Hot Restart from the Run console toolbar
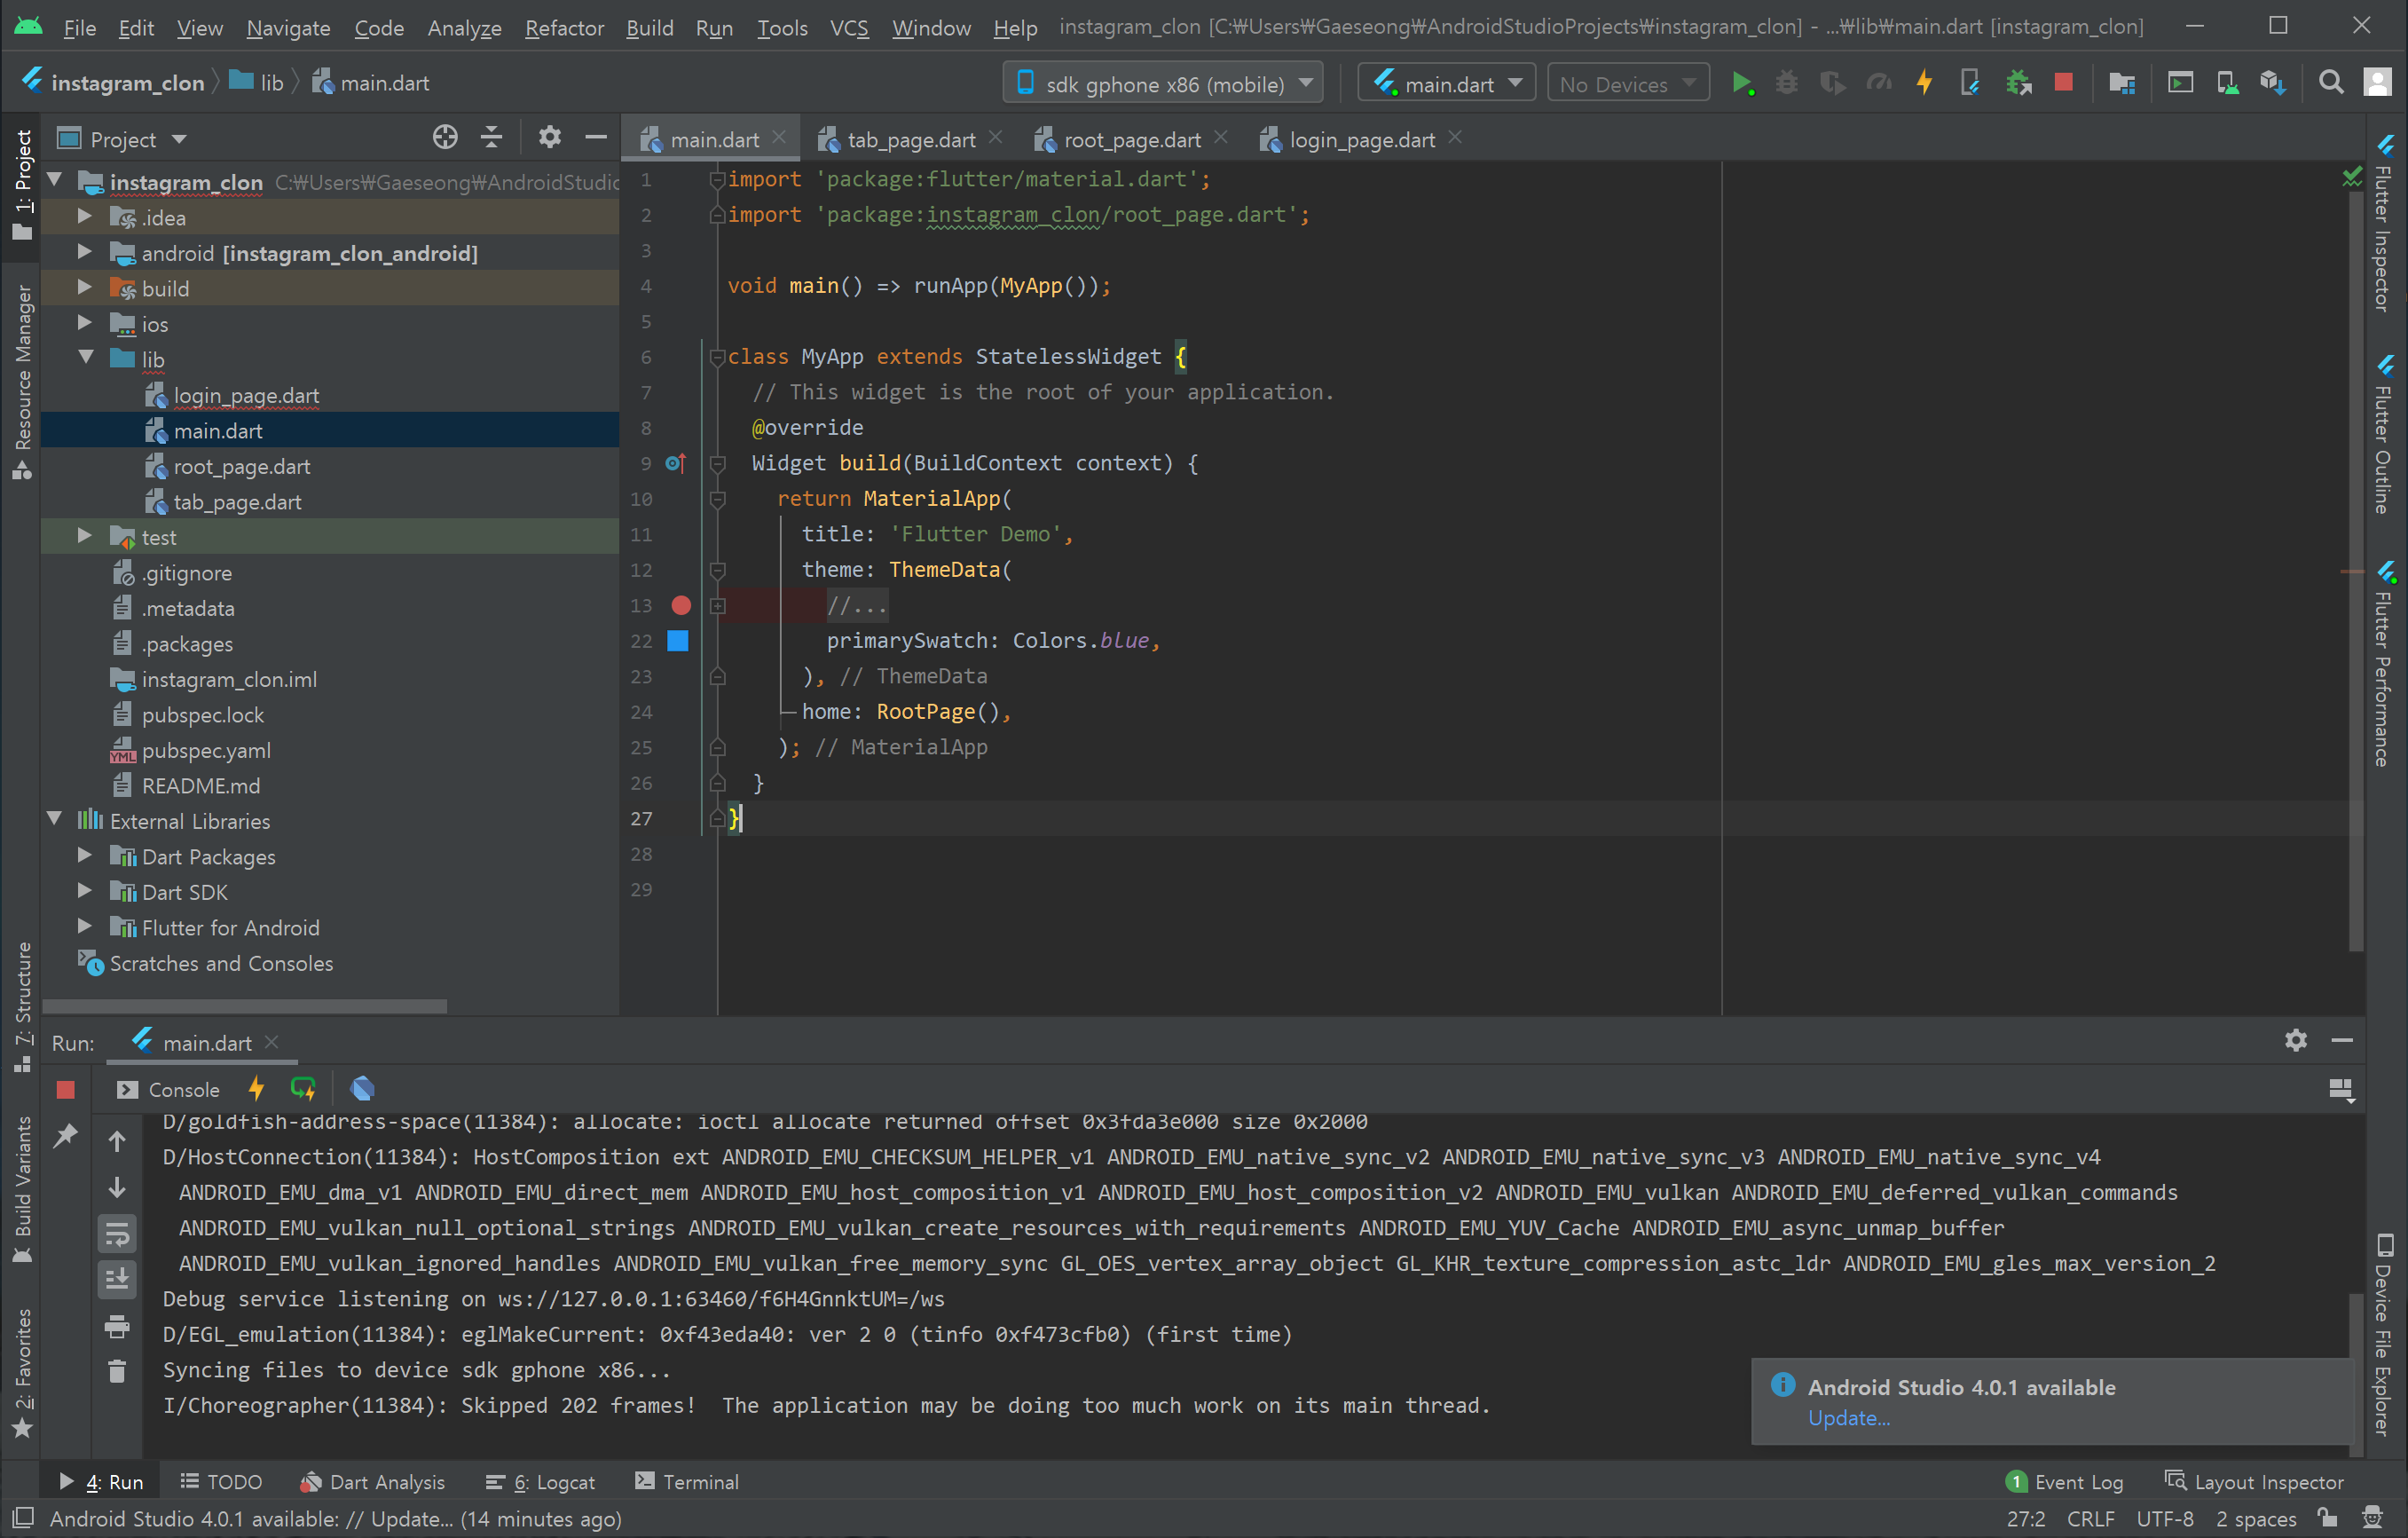Screen dimensions: 2408x1538 click(302, 1089)
